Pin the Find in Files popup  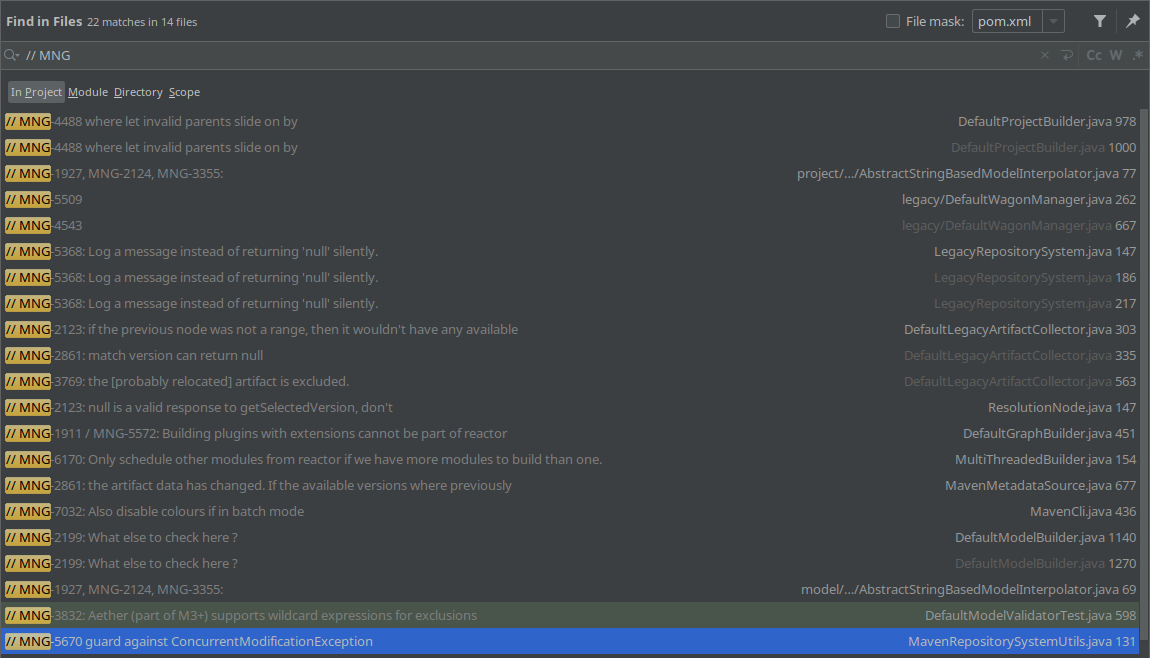[x=1133, y=20]
